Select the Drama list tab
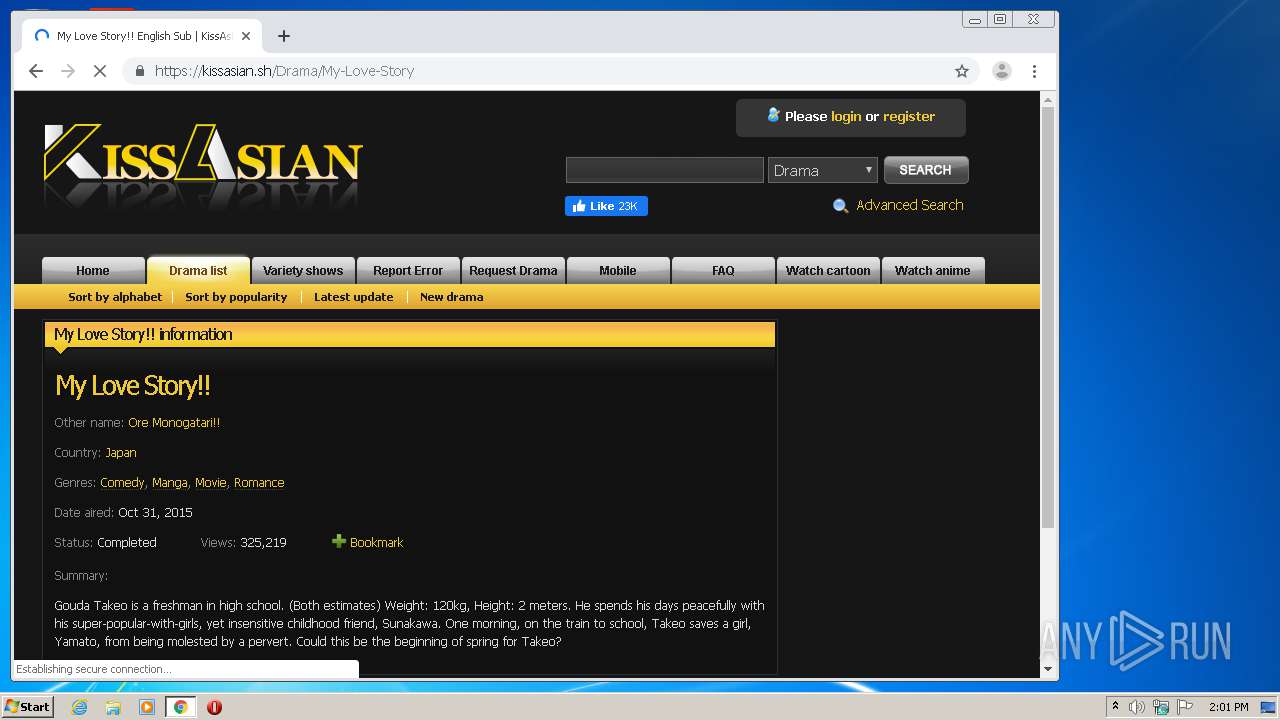This screenshot has width=1280, height=720. point(198,270)
